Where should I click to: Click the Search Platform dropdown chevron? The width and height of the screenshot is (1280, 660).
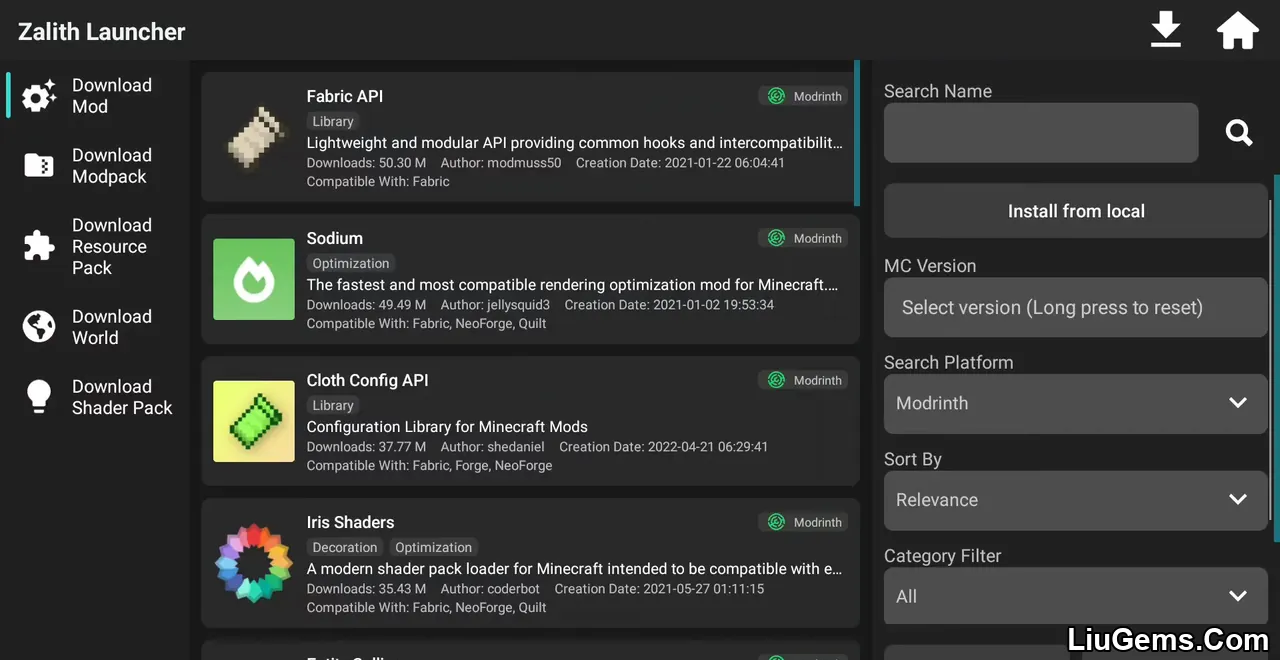pyautogui.click(x=1238, y=403)
